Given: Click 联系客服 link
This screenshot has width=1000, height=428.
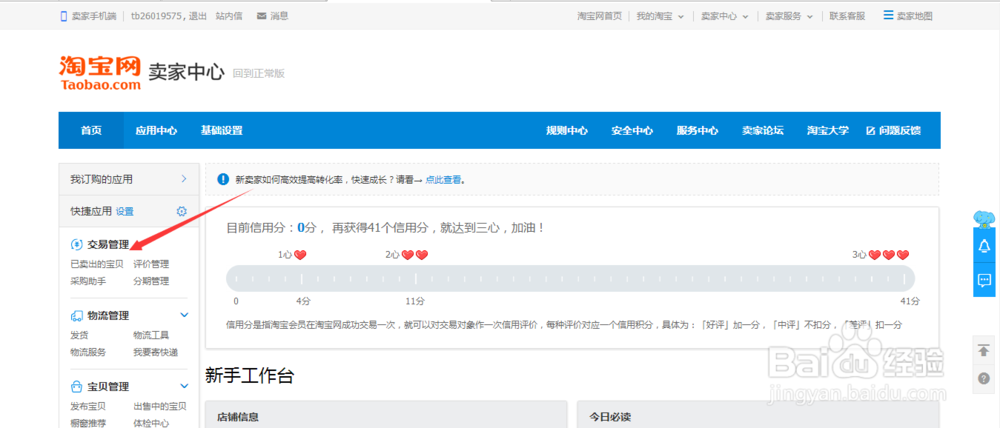Looking at the screenshot, I should (848, 17).
